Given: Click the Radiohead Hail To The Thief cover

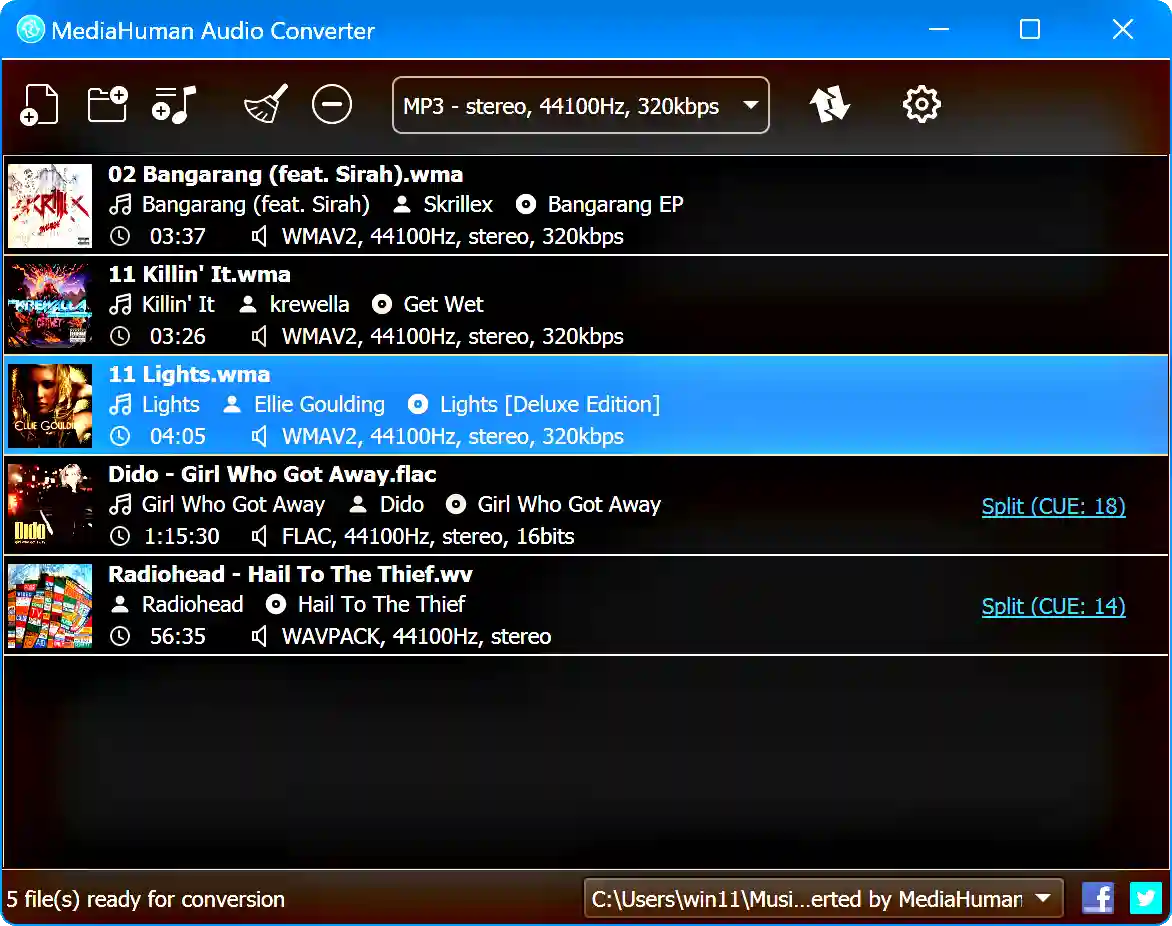Looking at the screenshot, I should 50,606.
